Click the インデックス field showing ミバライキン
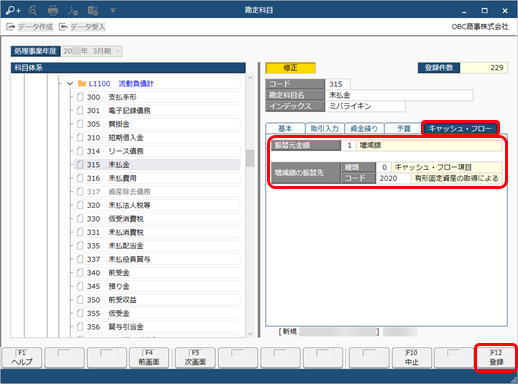518x384 pixels. pyautogui.click(x=365, y=106)
